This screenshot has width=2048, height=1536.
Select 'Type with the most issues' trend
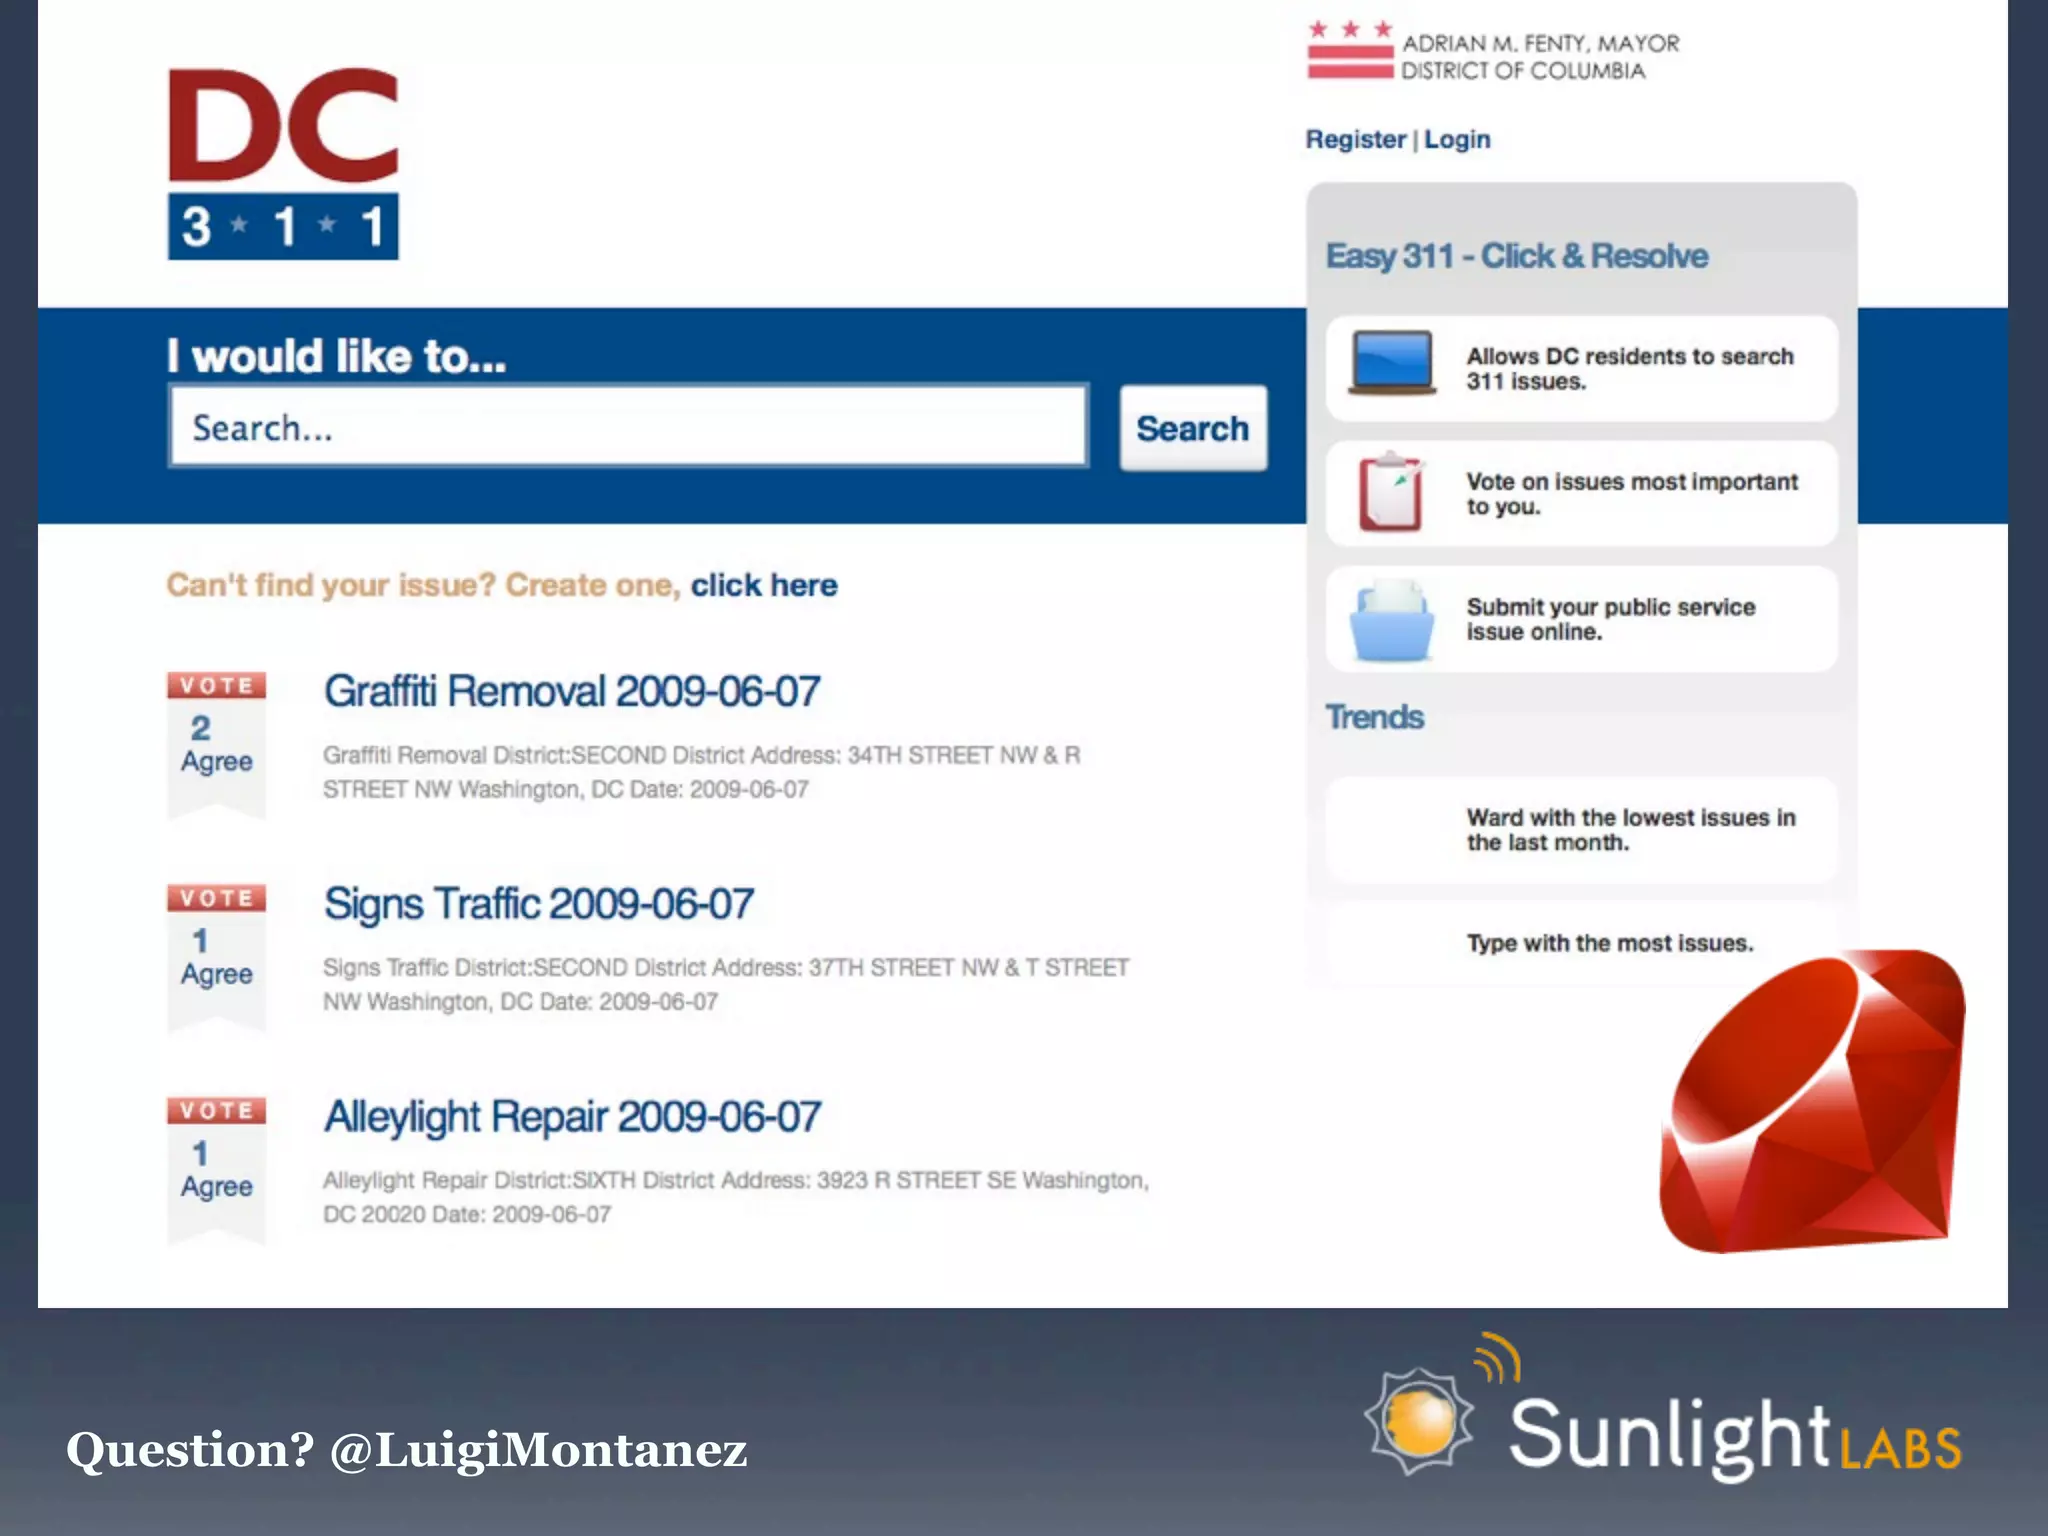pos(1610,943)
